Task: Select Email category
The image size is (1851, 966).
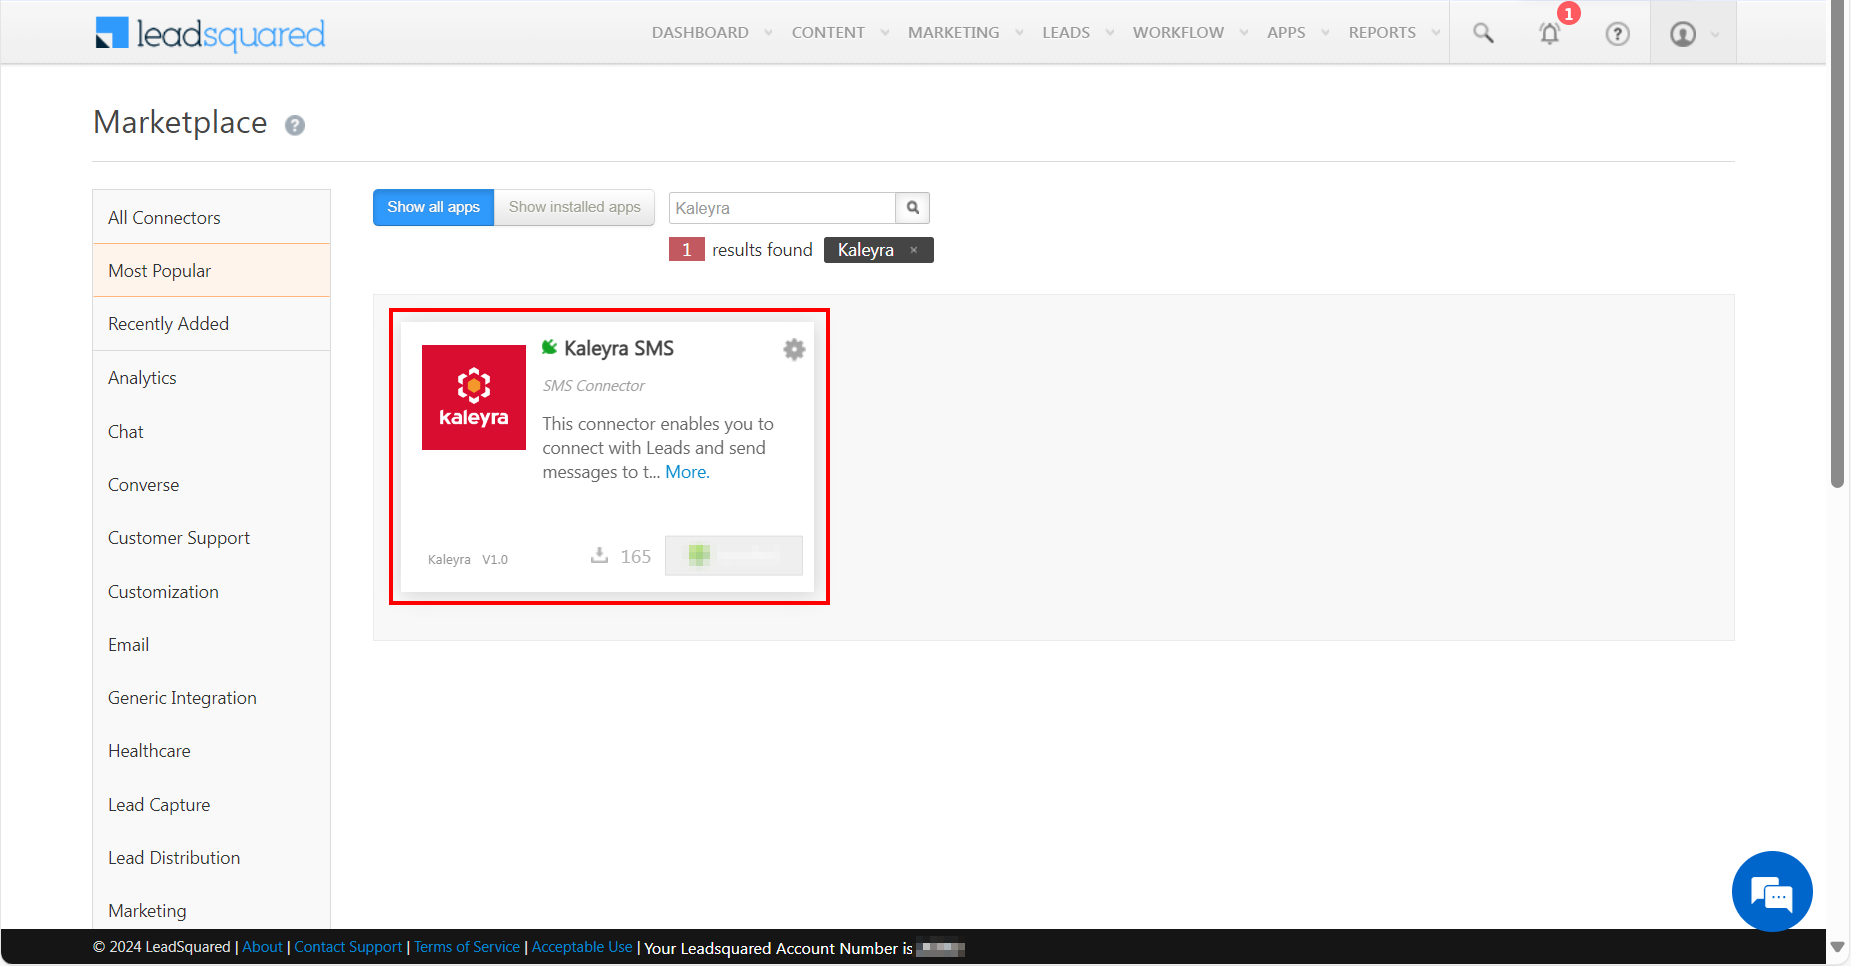Action: [x=211, y=645]
